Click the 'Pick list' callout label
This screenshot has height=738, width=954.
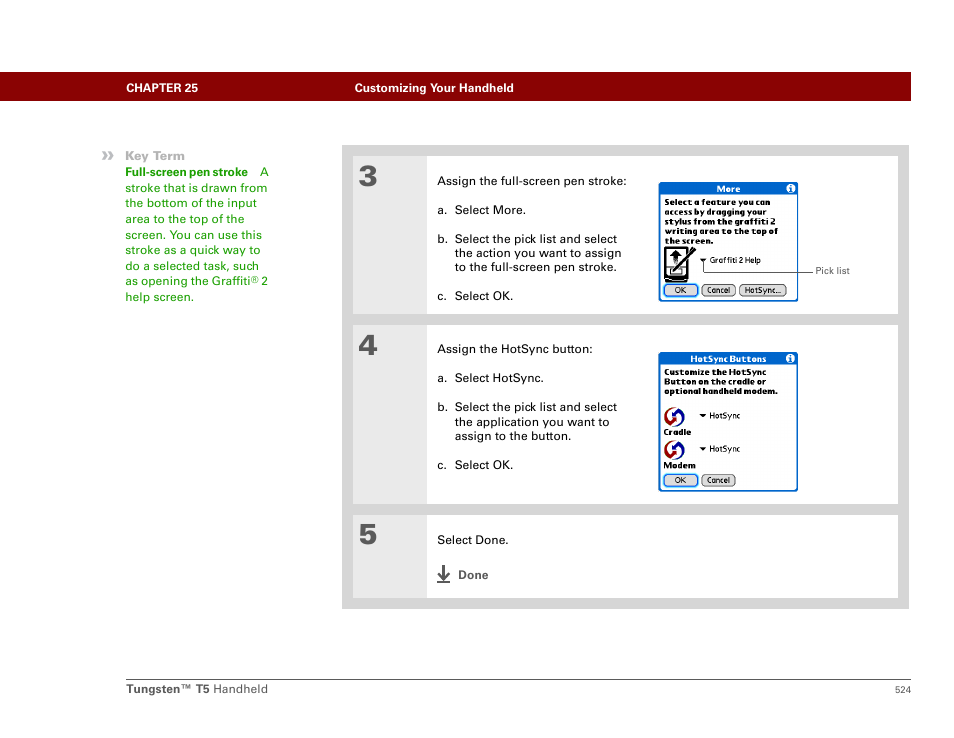point(832,271)
